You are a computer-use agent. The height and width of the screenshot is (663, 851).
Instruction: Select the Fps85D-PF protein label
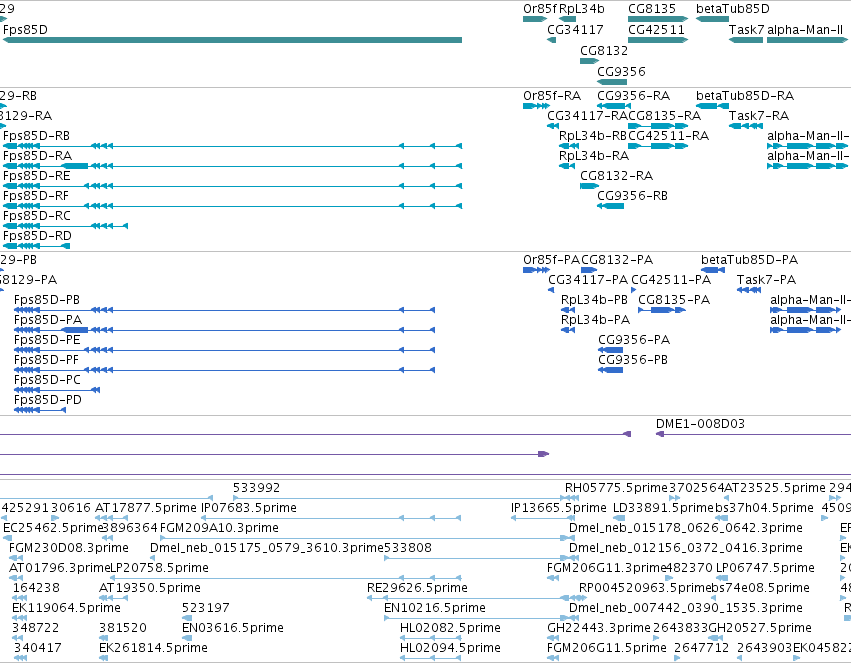pyautogui.click(x=46, y=360)
